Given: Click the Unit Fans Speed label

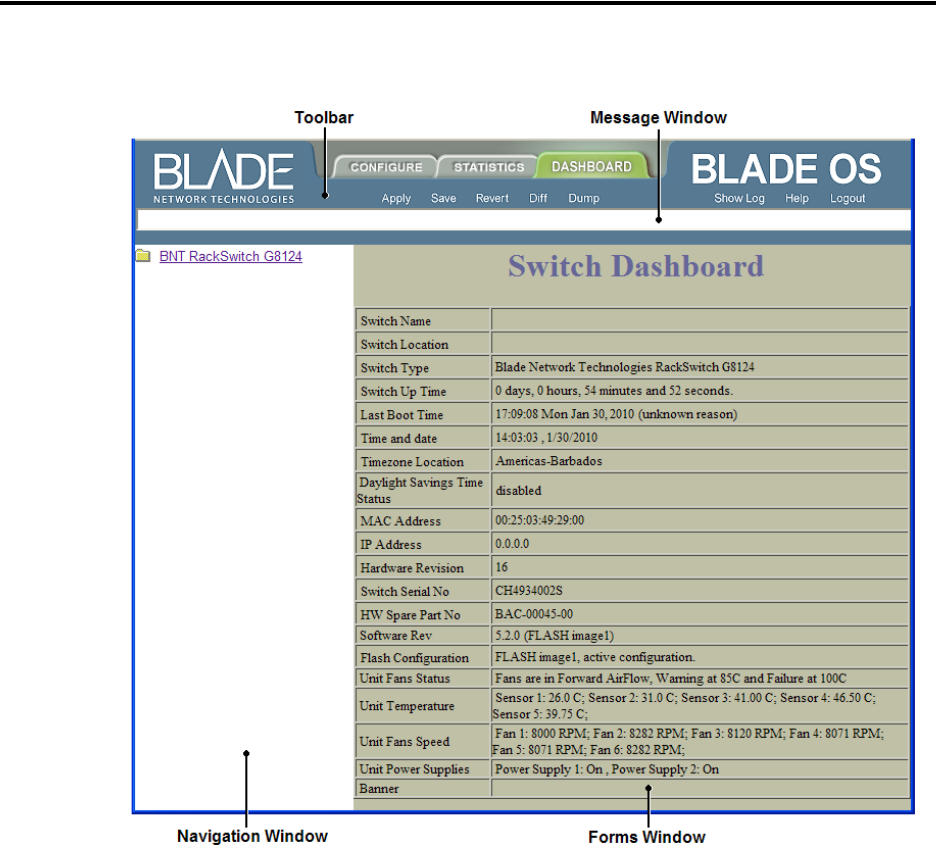Looking at the screenshot, I should 404,742.
